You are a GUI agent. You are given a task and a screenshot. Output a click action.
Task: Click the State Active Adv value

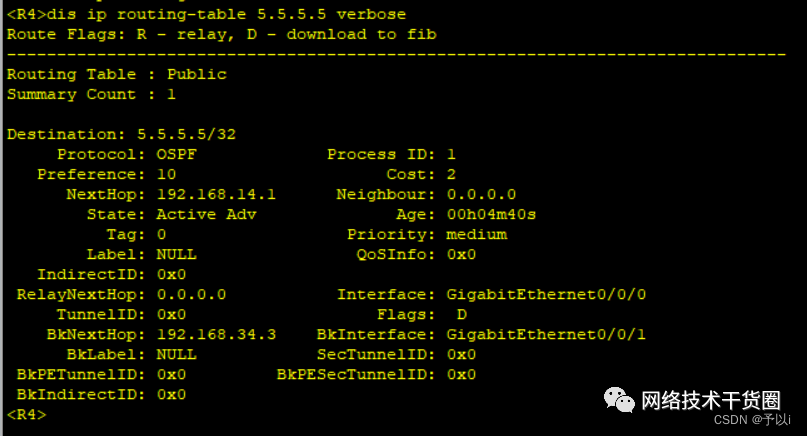point(206,214)
